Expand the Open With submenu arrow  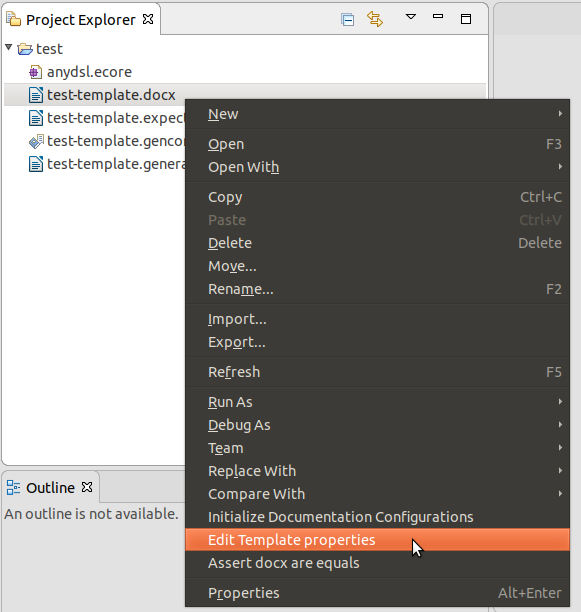click(560, 167)
